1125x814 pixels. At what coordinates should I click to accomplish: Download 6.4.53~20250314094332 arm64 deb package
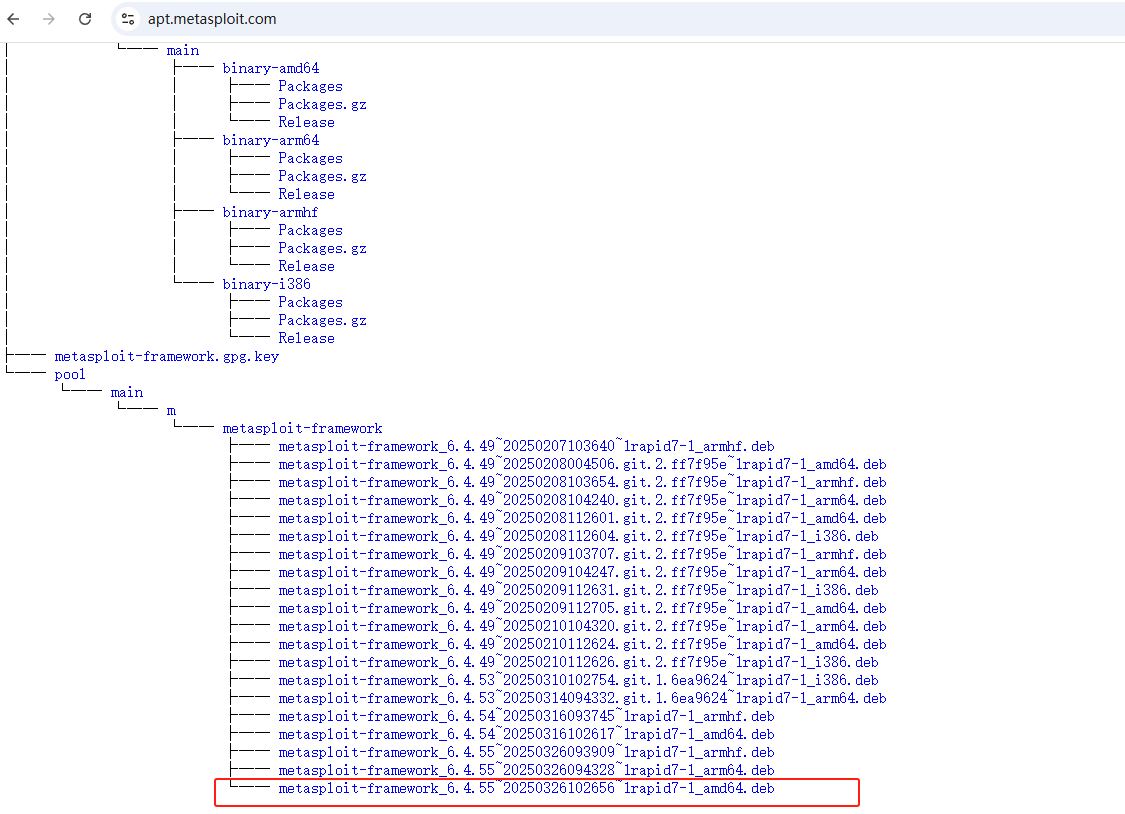click(582, 698)
